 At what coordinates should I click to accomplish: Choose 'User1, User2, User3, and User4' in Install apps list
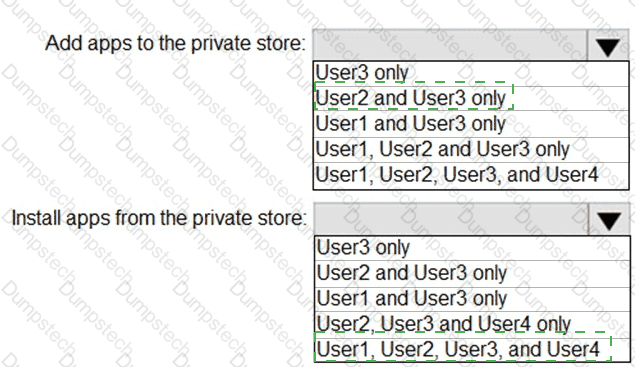tap(472, 349)
